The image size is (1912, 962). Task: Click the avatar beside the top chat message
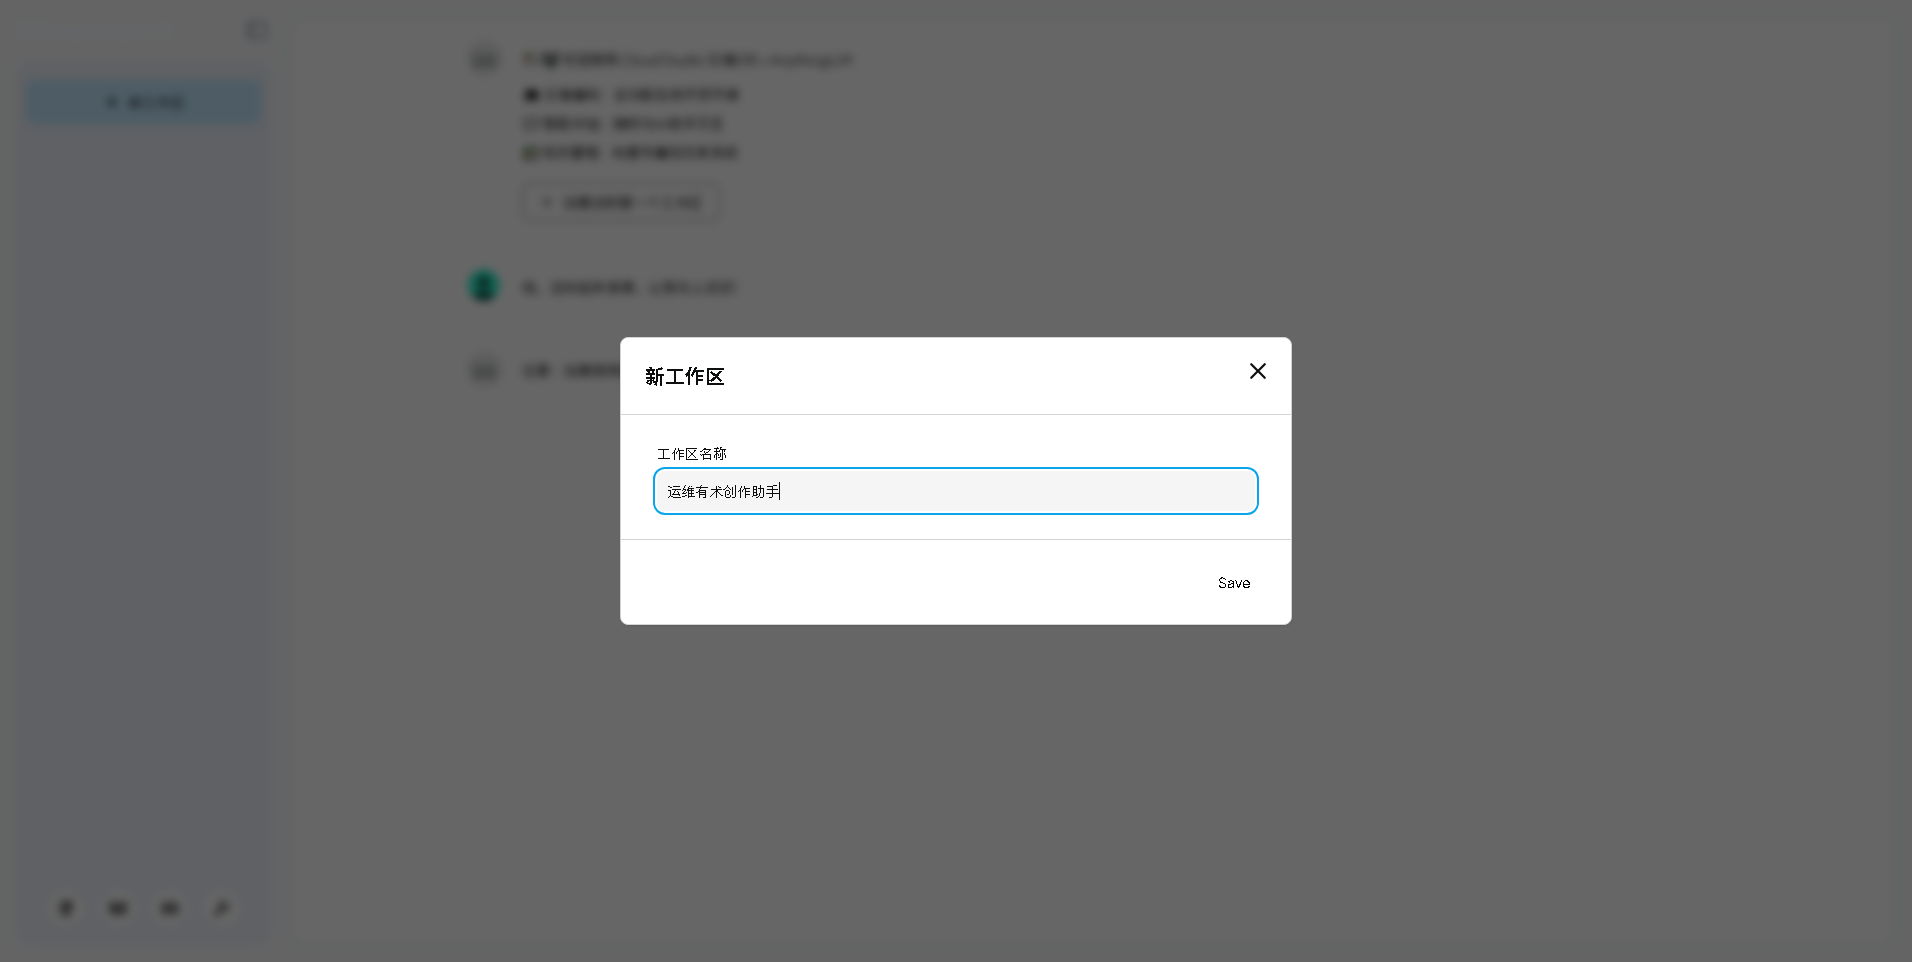[484, 59]
